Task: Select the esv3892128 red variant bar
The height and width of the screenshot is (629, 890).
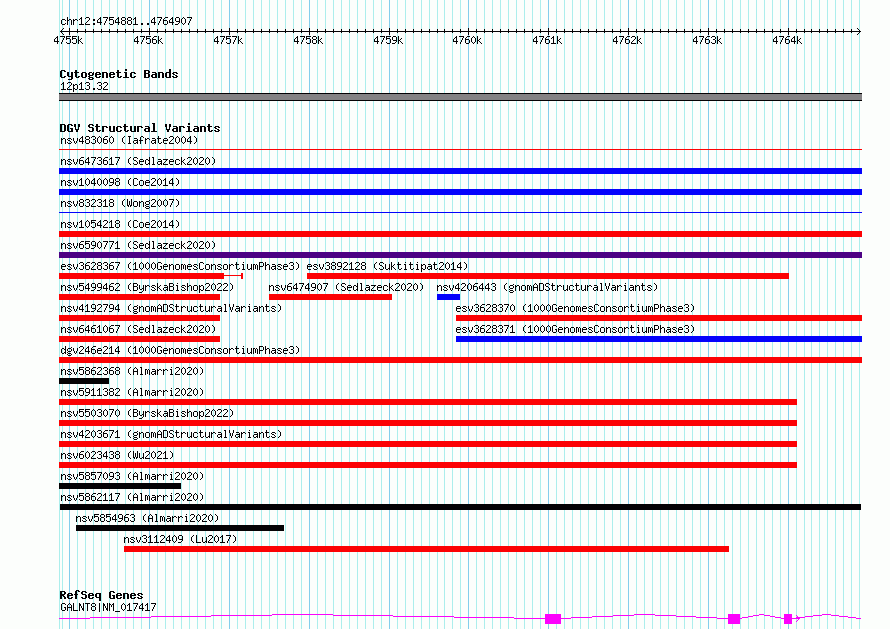Action: pos(548,276)
